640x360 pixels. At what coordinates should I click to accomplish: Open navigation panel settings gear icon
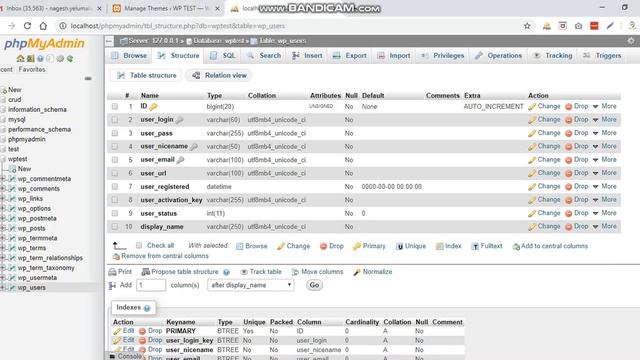pos(60,59)
